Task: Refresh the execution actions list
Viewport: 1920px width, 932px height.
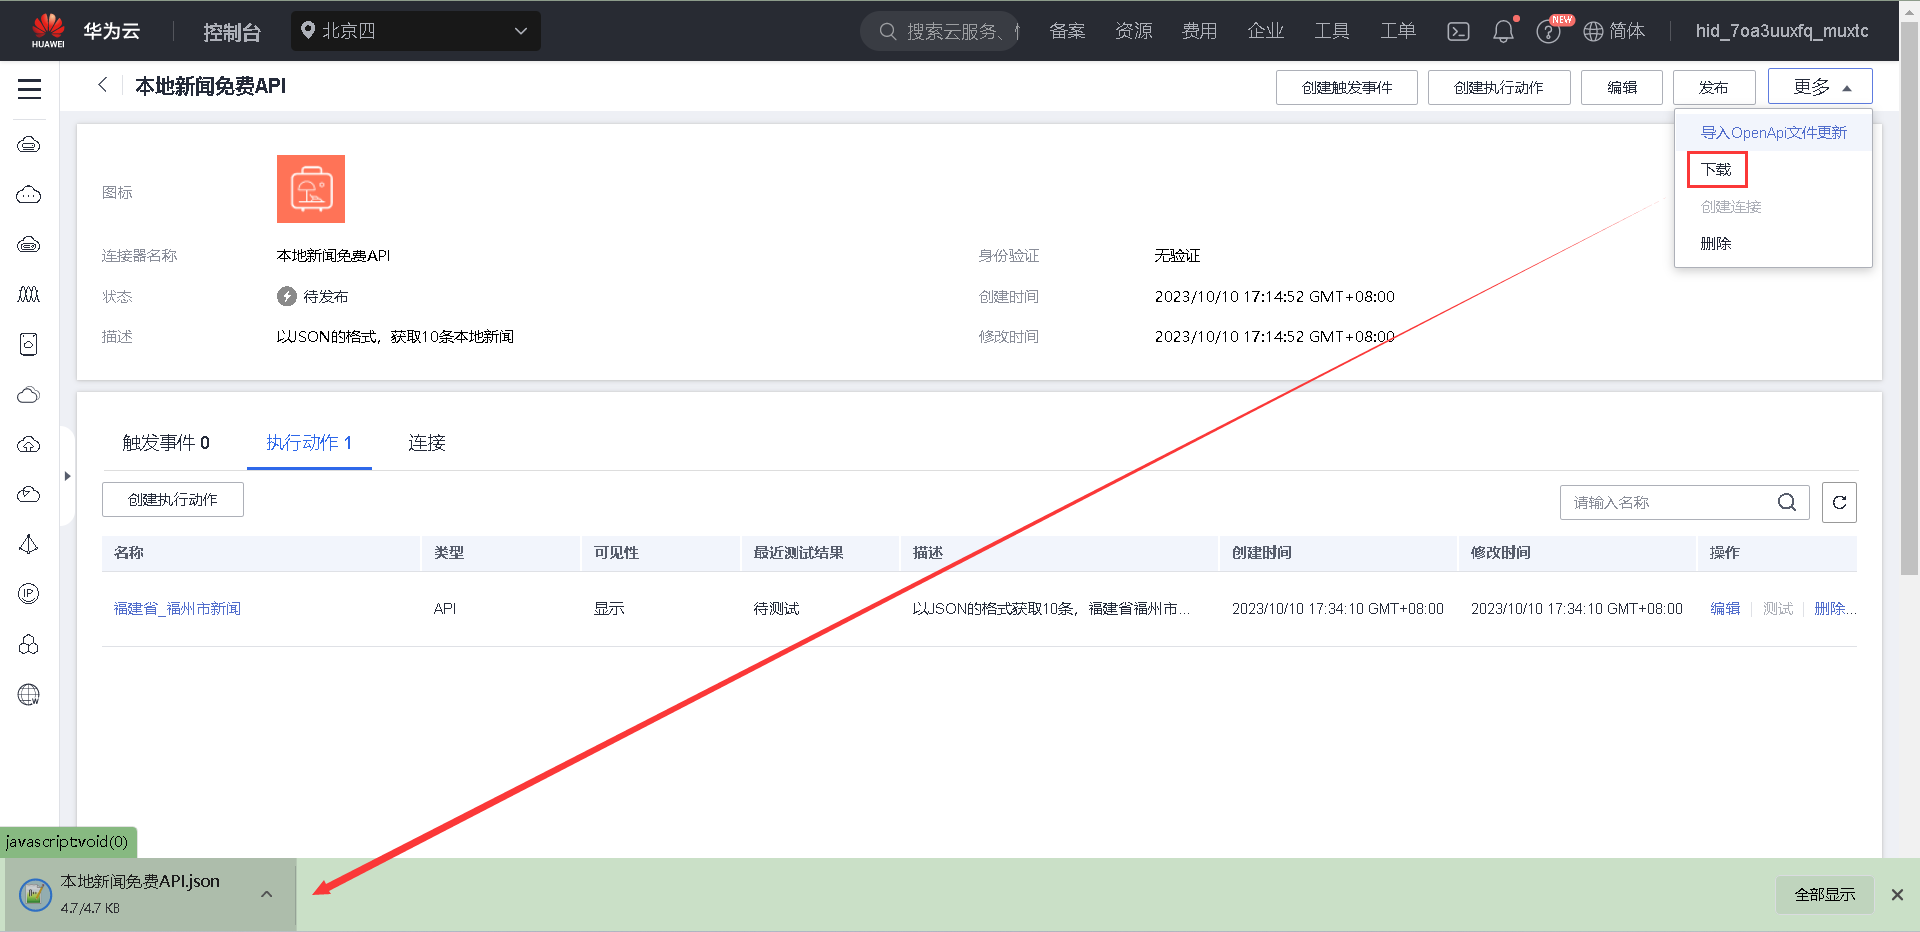Action: pos(1839,502)
